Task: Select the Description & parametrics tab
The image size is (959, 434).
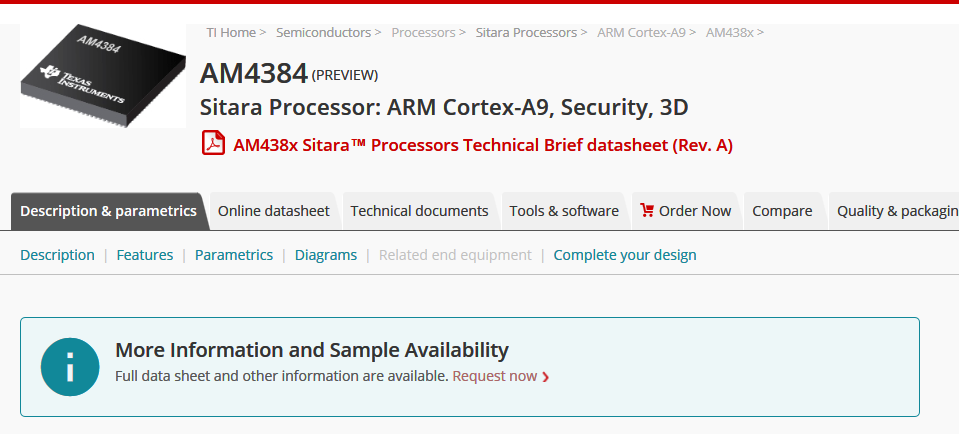Action: pos(108,211)
